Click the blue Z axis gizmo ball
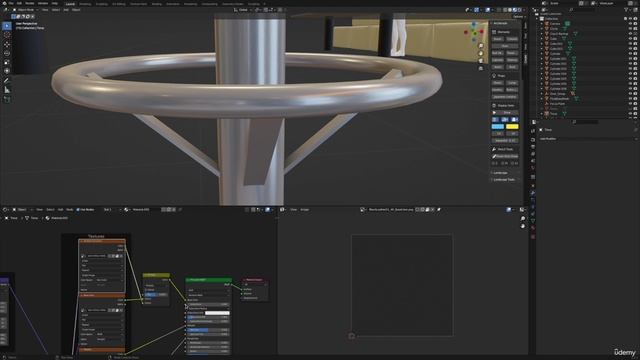The image size is (640, 360). pyautogui.click(x=474, y=25)
